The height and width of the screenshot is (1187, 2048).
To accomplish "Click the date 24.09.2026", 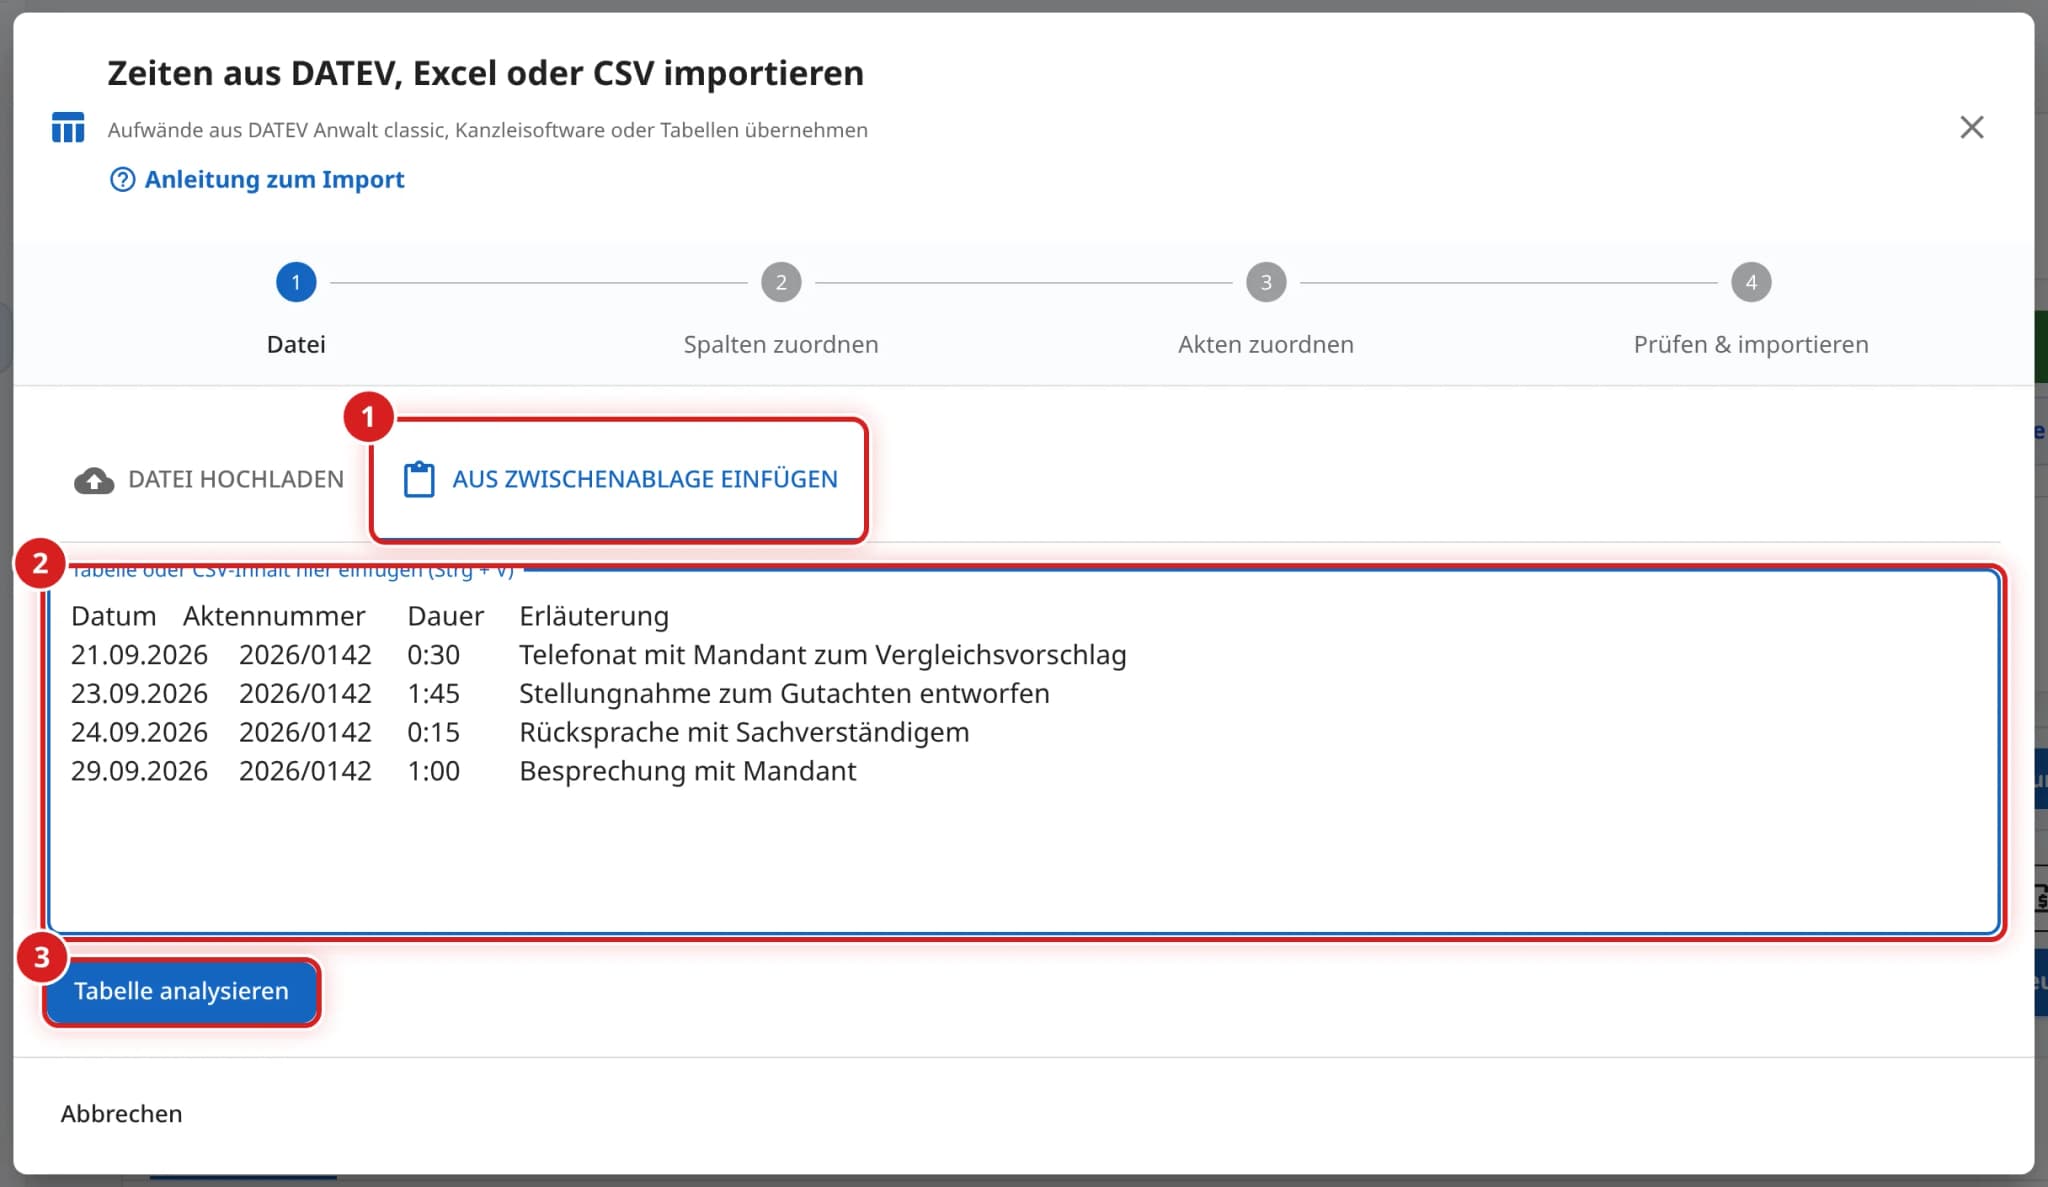I will pyautogui.click(x=139, y=732).
